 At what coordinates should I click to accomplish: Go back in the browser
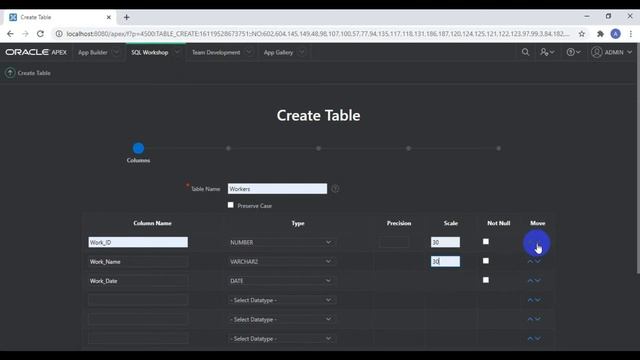pos(10,34)
